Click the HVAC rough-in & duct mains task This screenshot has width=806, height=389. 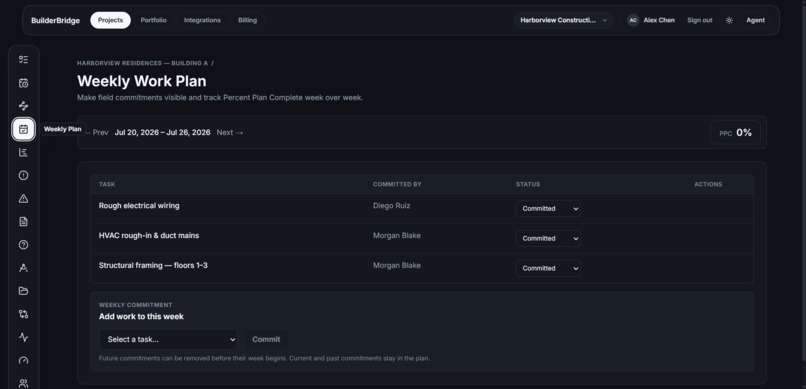149,235
